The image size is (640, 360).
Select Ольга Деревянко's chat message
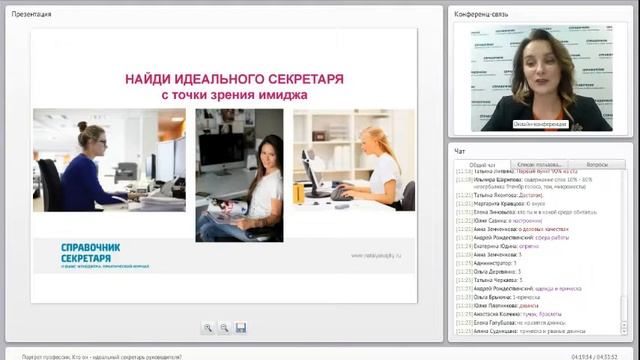[489, 271]
